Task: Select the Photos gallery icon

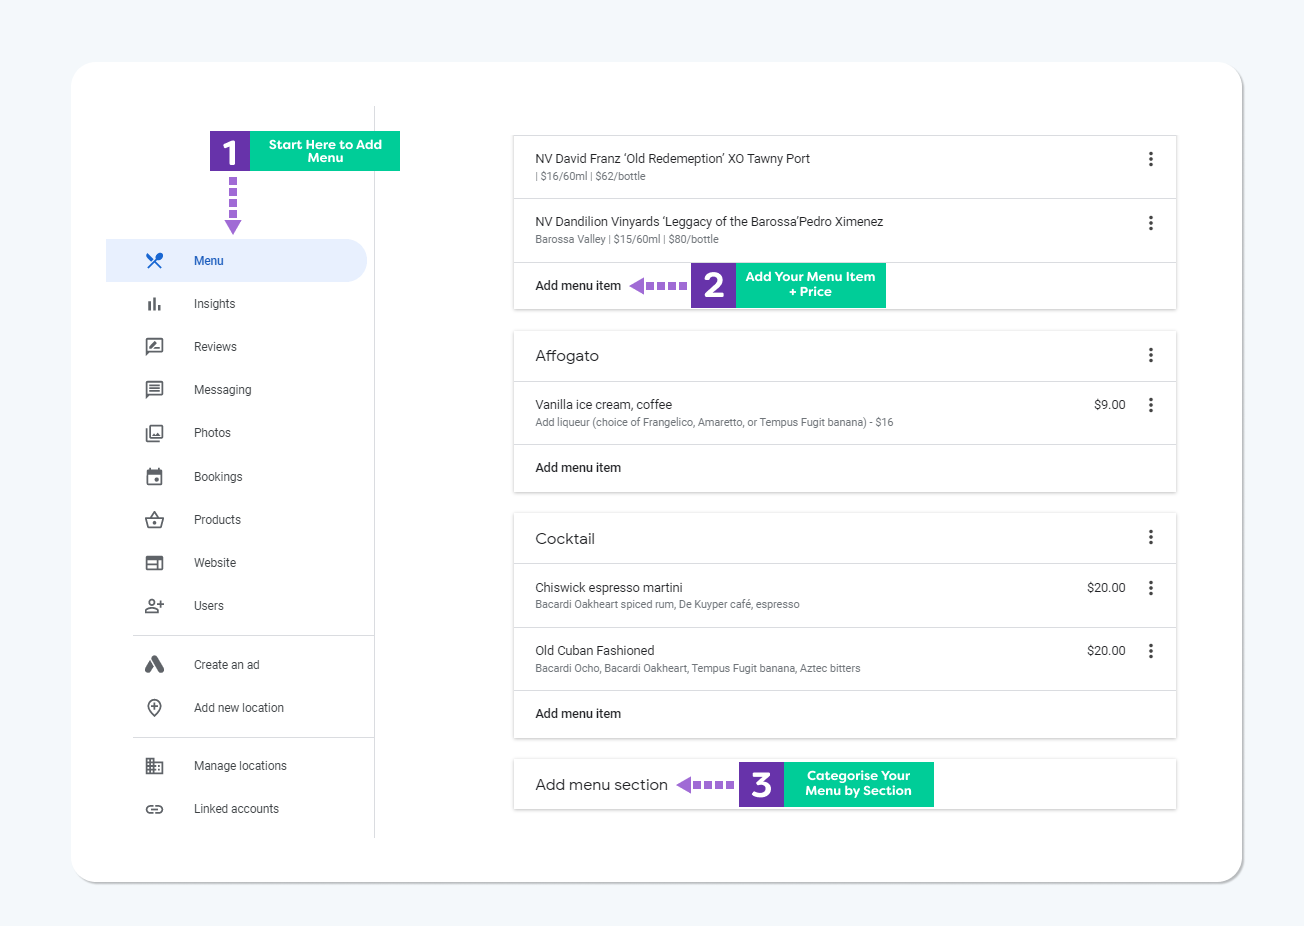Action: pos(154,433)
